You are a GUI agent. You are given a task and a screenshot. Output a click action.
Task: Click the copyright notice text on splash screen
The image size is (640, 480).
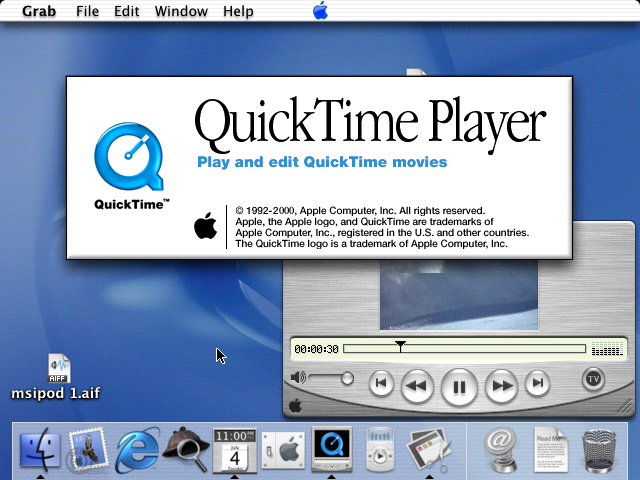tap(382, 227)
